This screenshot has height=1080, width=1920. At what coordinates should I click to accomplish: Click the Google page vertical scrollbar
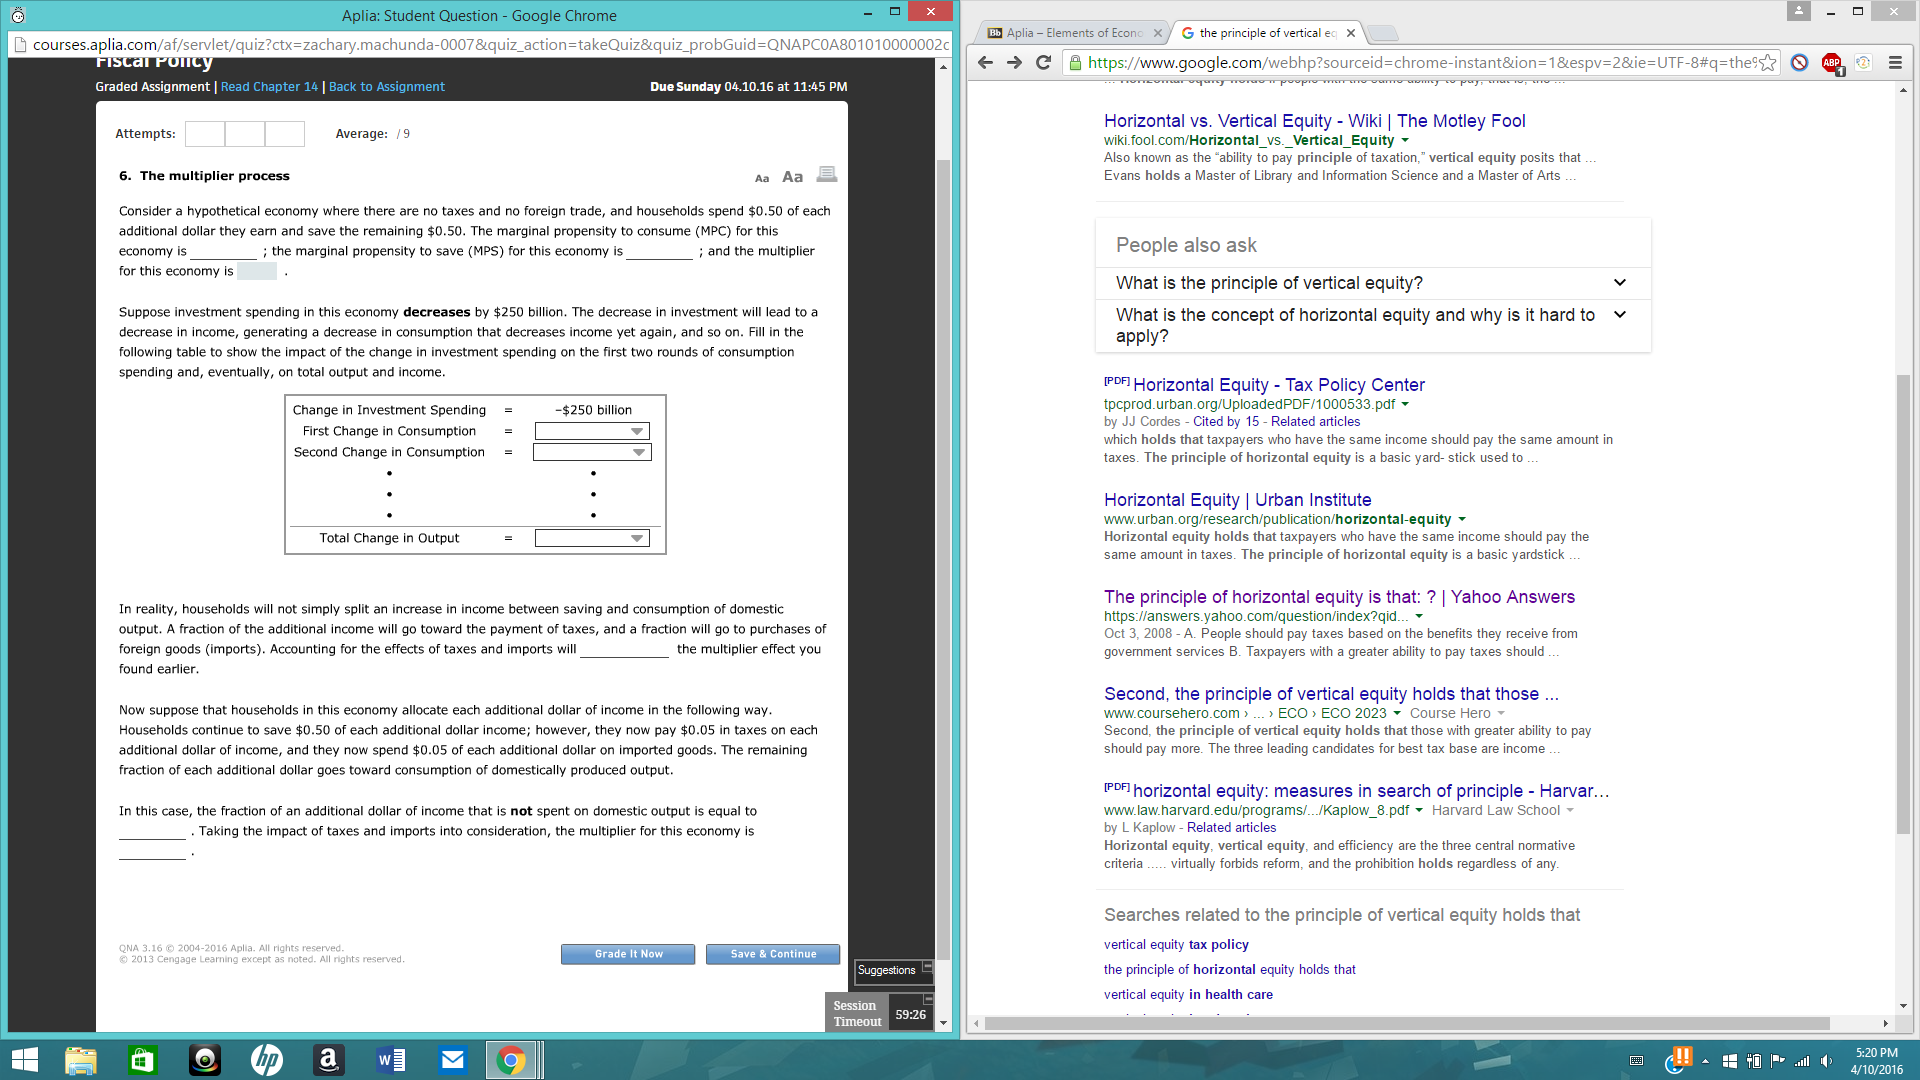(x=1903, y=604)
